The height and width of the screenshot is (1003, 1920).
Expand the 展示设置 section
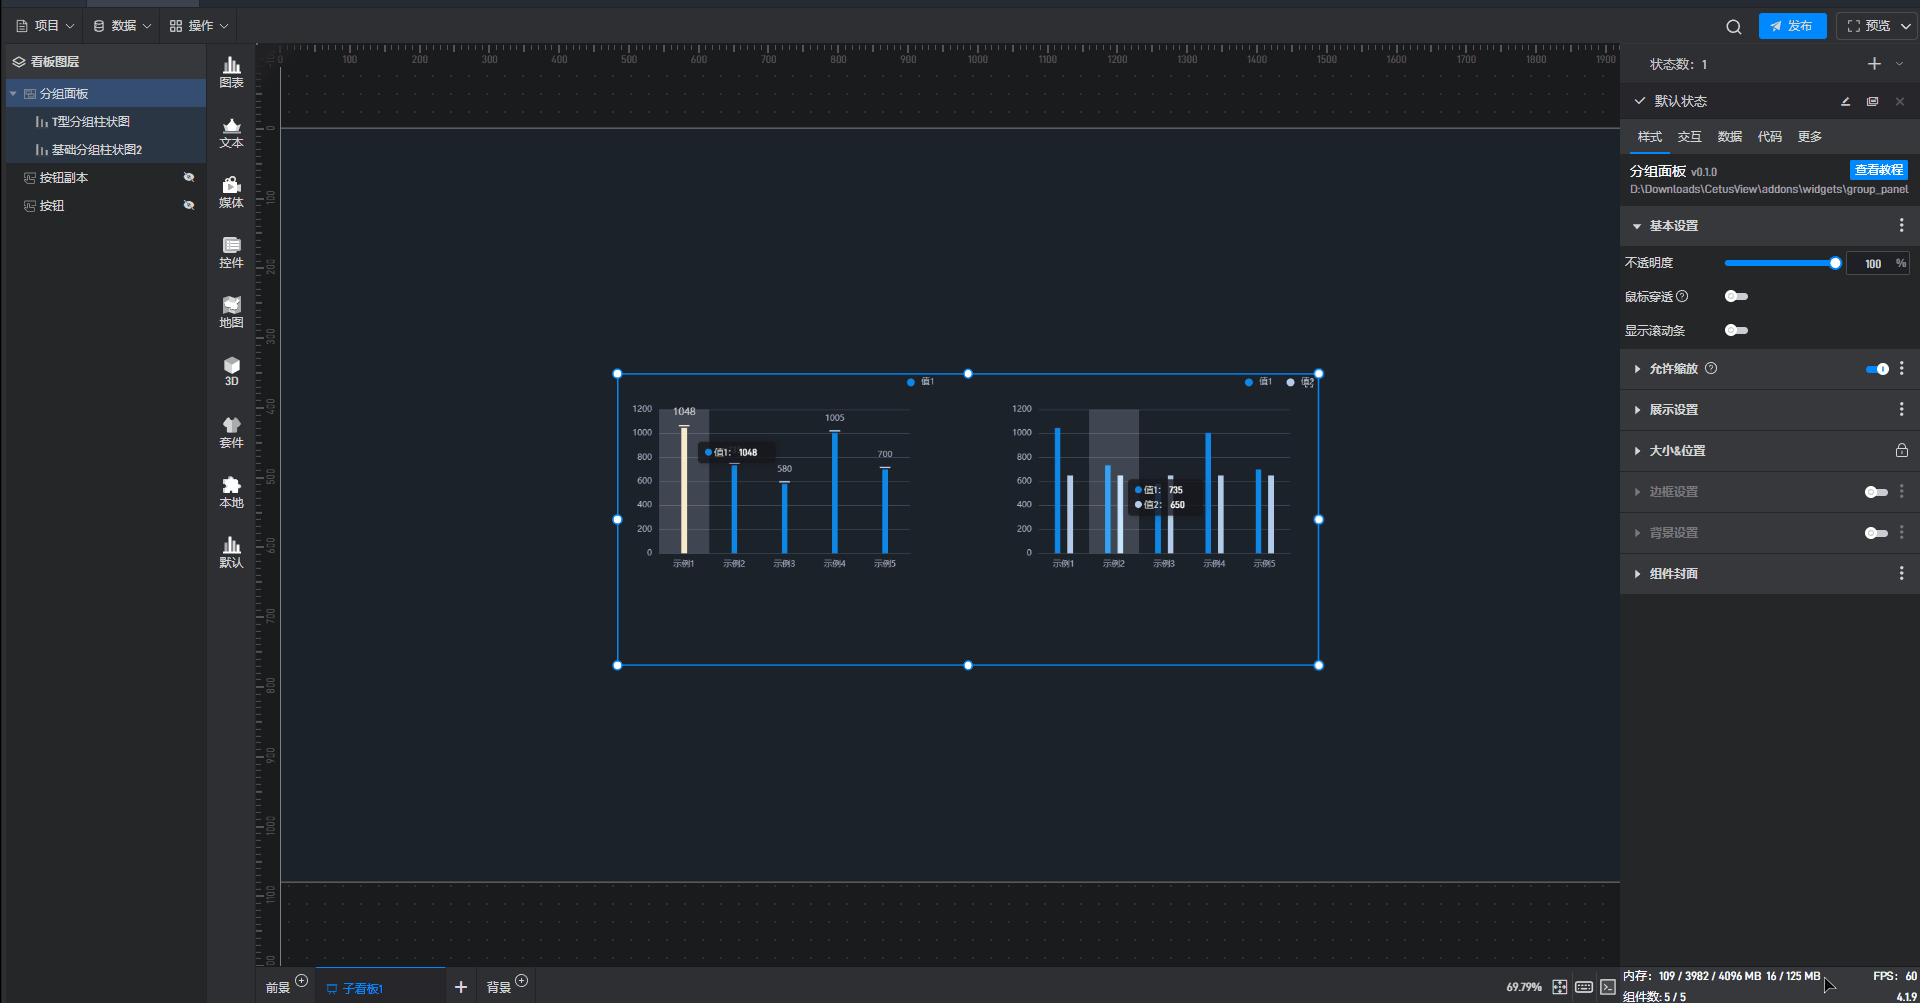1673,410
